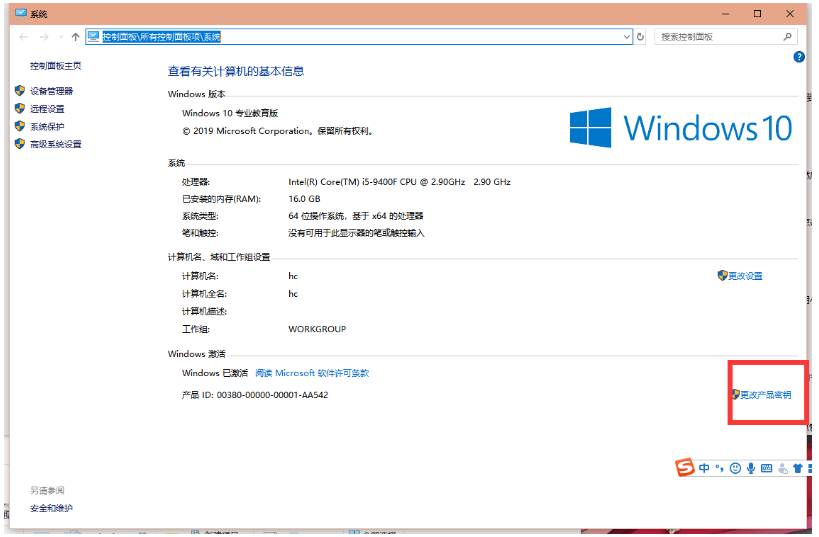The width and height of the screenshot is (819, 537).
Task: Open 安全和维护 (Security and Maintenance)
Action: 51,508
